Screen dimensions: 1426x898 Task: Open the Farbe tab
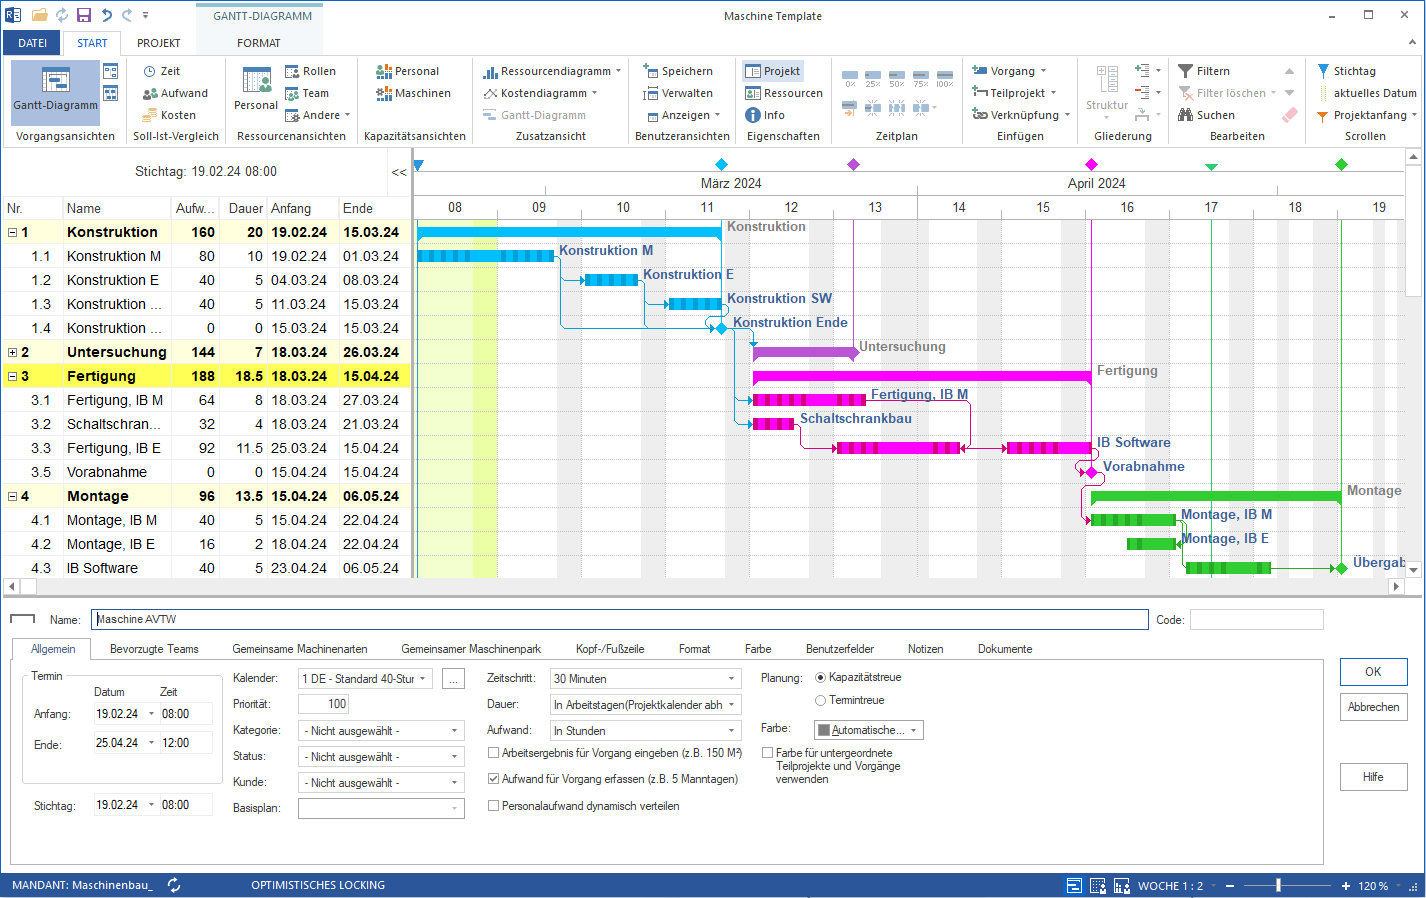pos(758,649)
